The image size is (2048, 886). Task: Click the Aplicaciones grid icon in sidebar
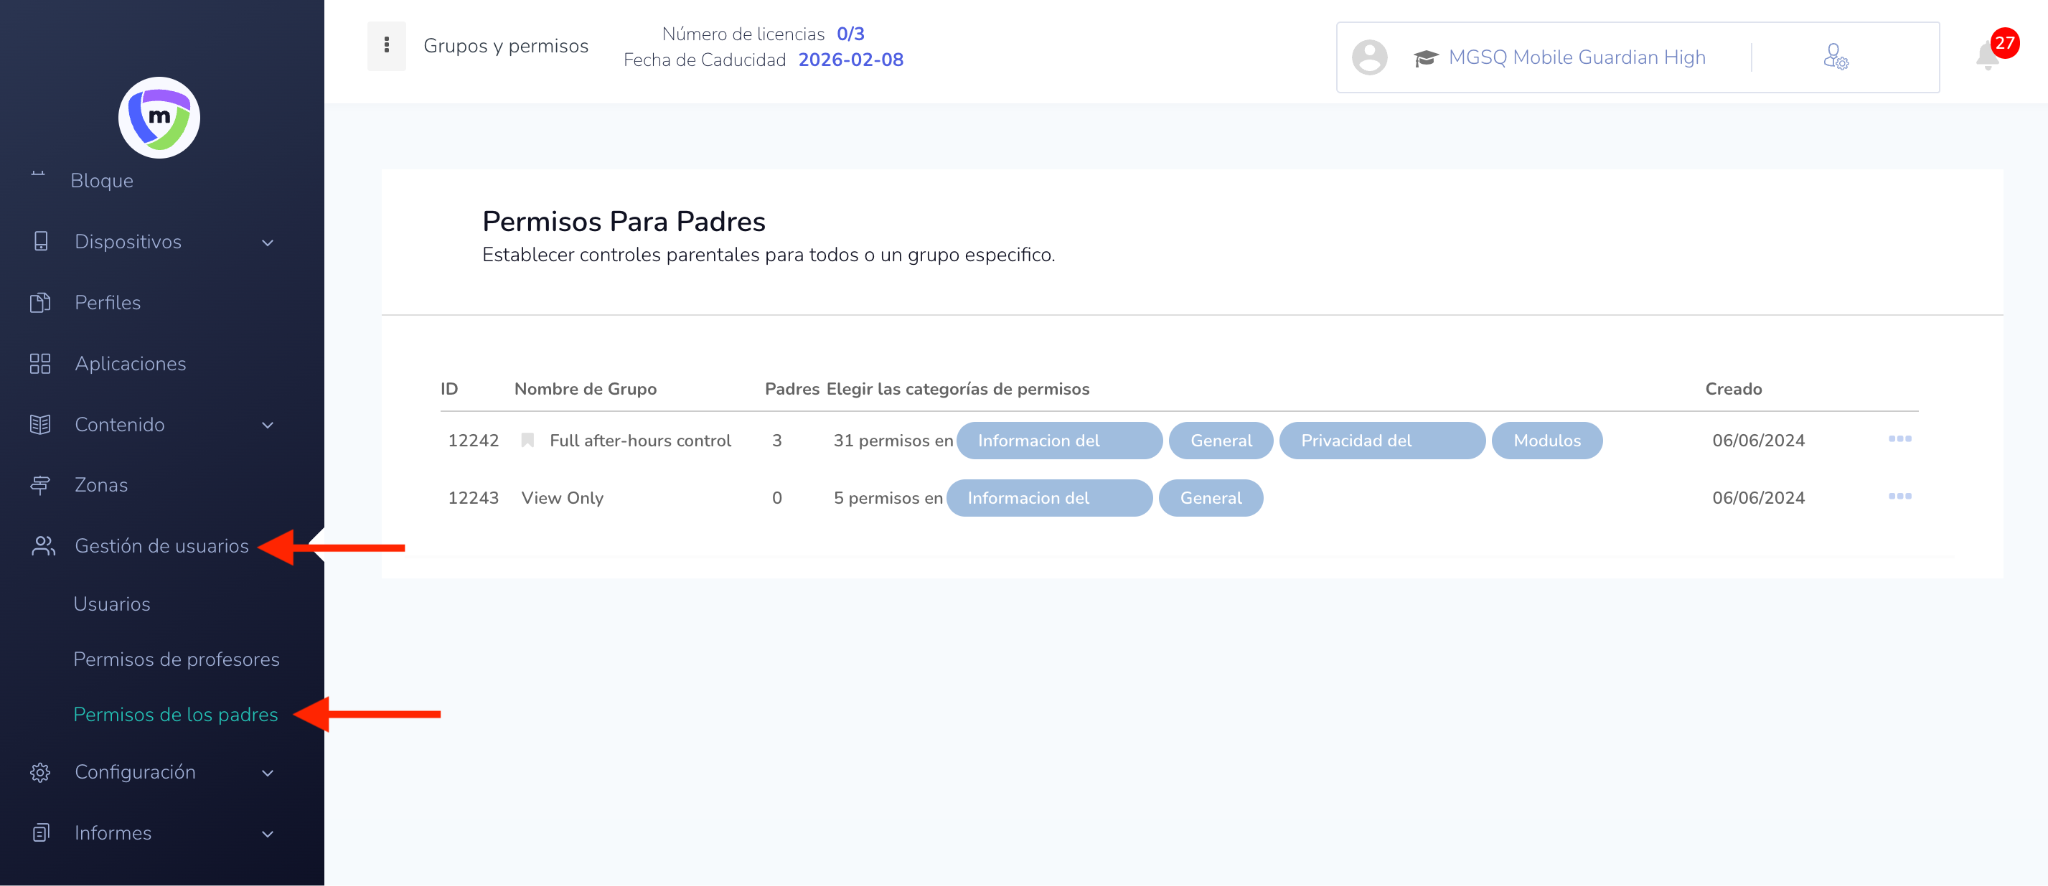click(40, 364)
